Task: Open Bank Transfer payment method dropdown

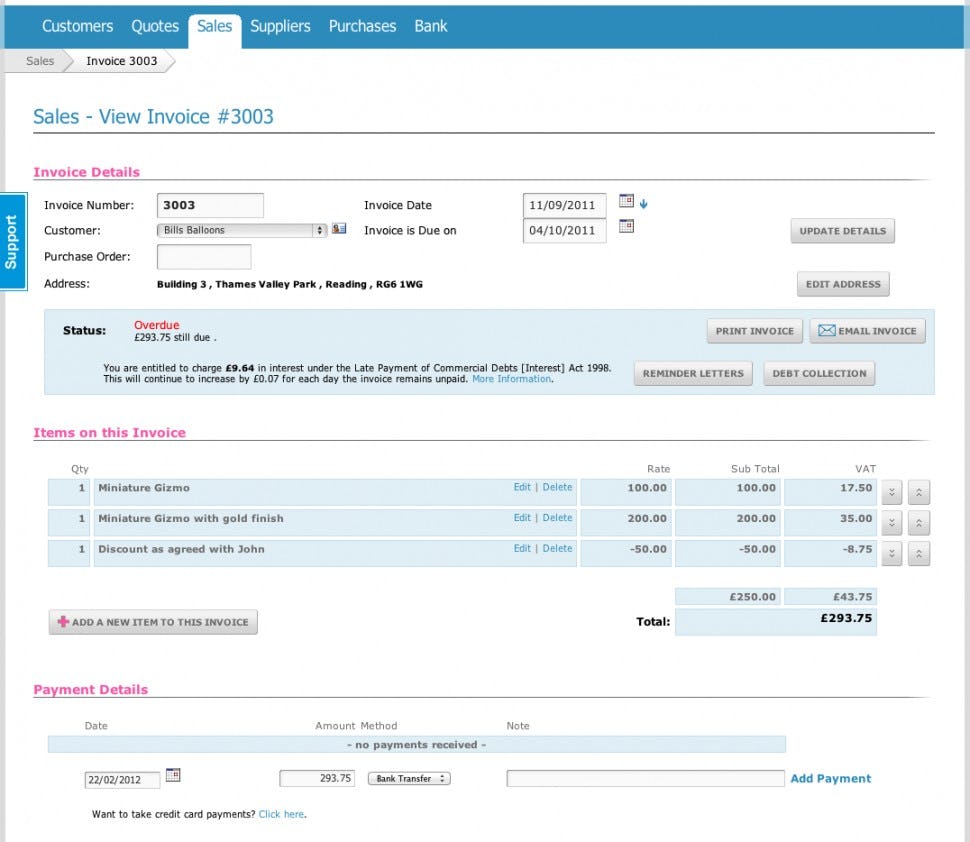Action: click(409, 778)
